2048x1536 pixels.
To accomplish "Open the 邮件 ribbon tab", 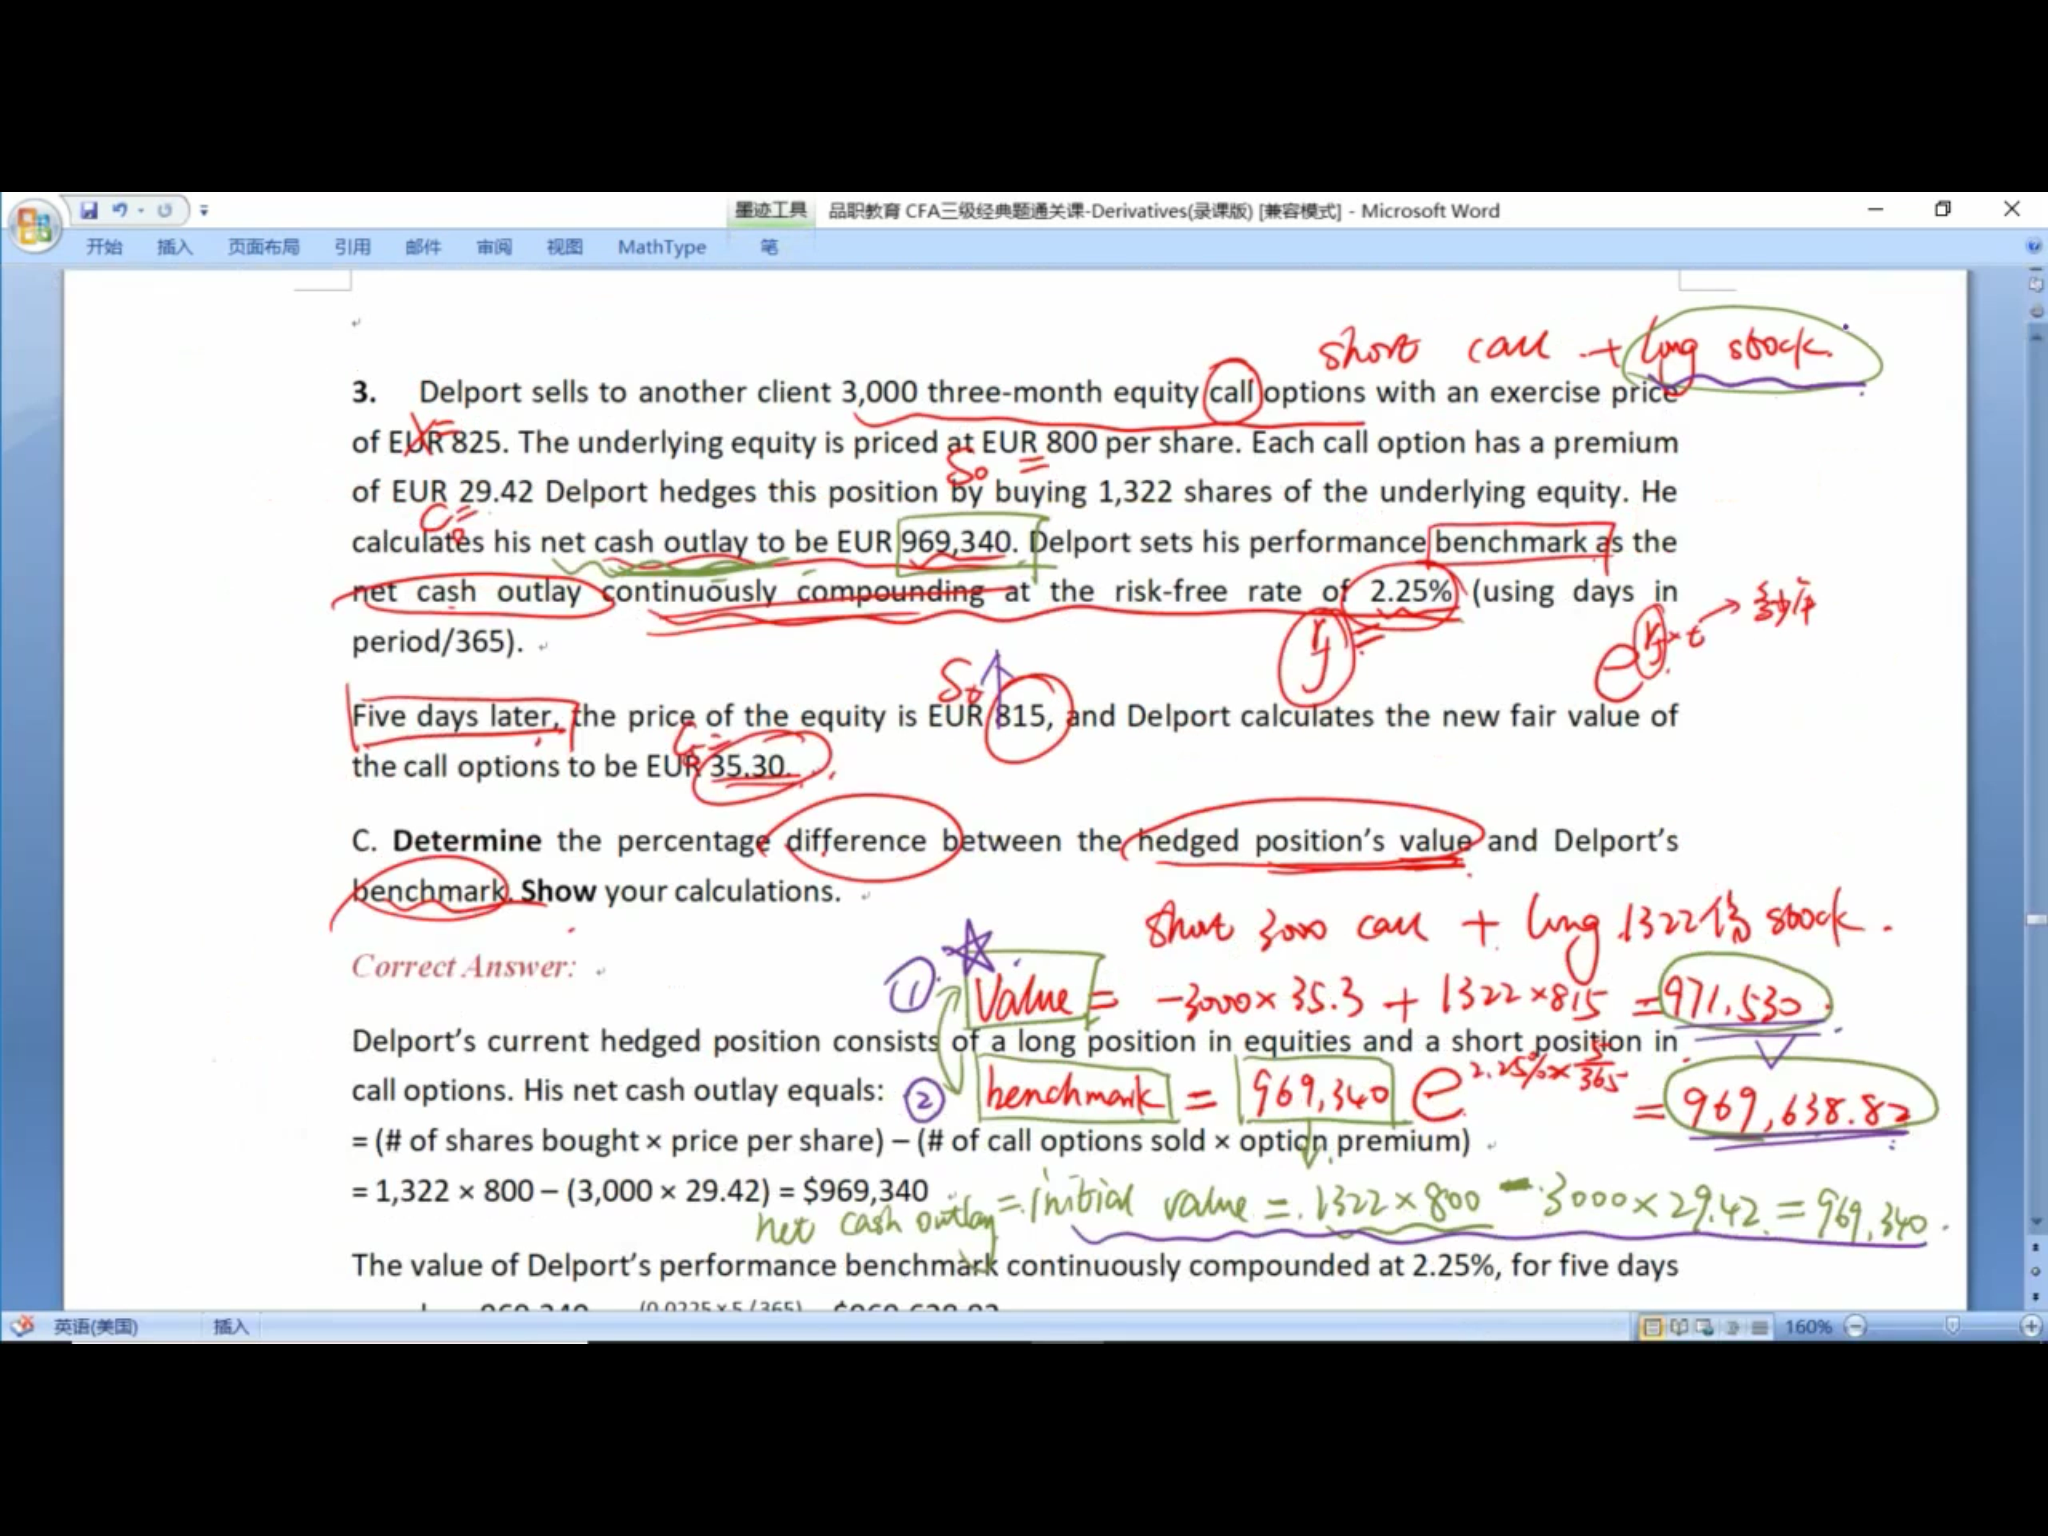I will pyautogui.click(x=423, y=247).
